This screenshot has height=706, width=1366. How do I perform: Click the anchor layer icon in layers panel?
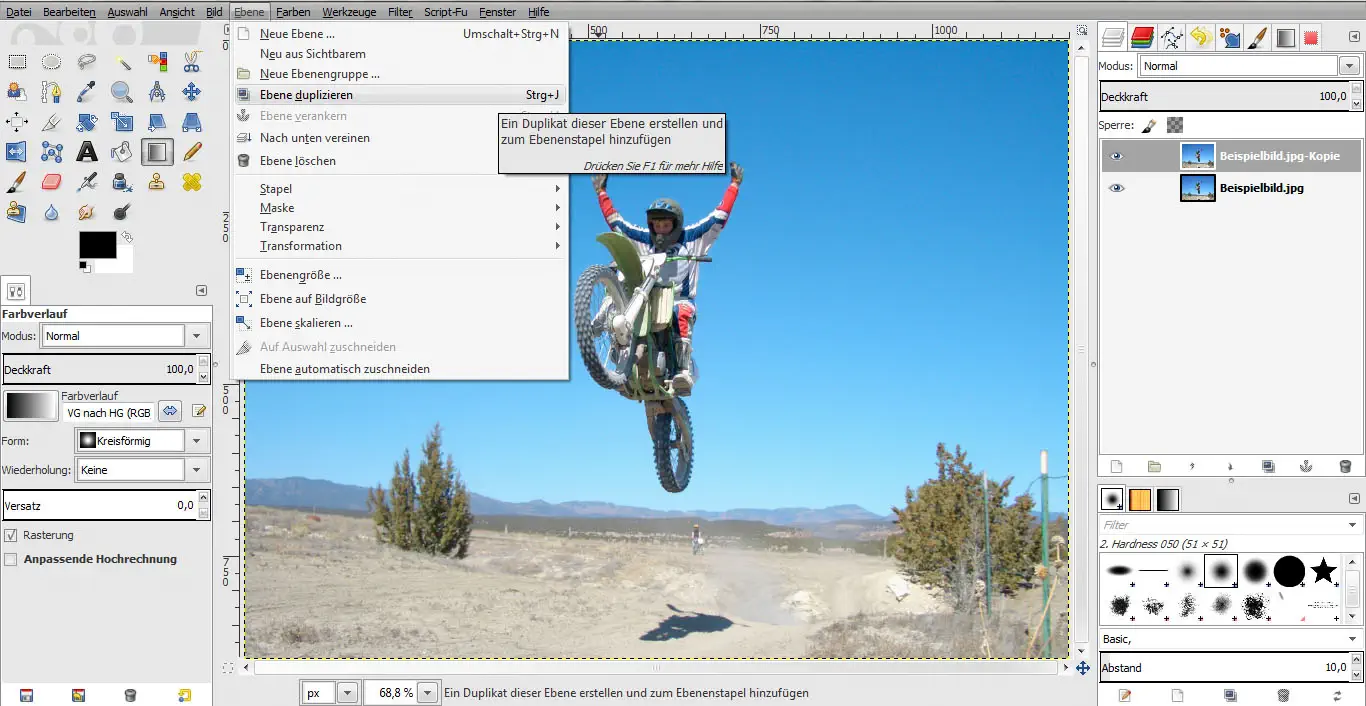[1306, 467]
